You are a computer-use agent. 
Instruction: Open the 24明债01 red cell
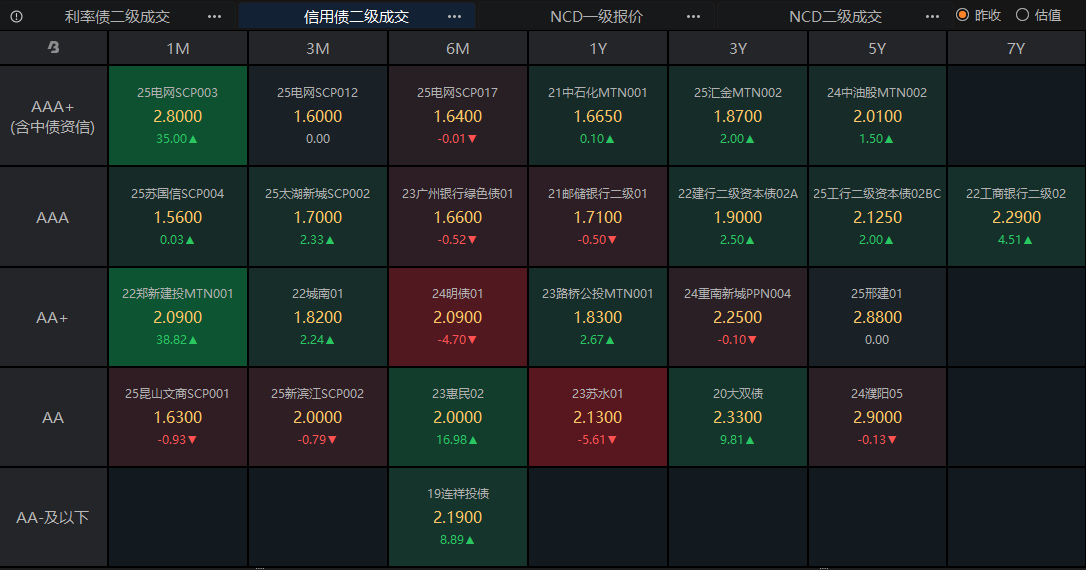(x=458, y=317)
